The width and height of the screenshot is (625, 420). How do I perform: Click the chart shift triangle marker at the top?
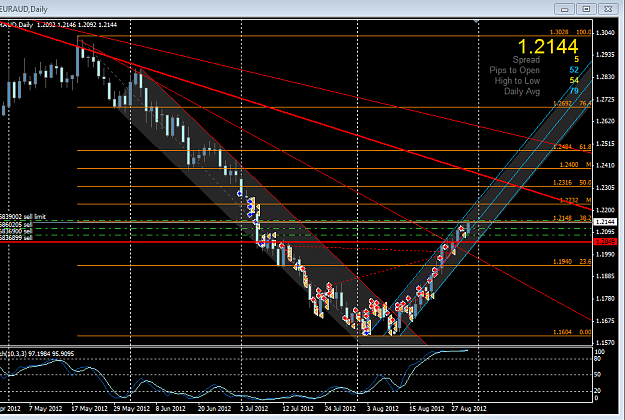tap(476, 21)
